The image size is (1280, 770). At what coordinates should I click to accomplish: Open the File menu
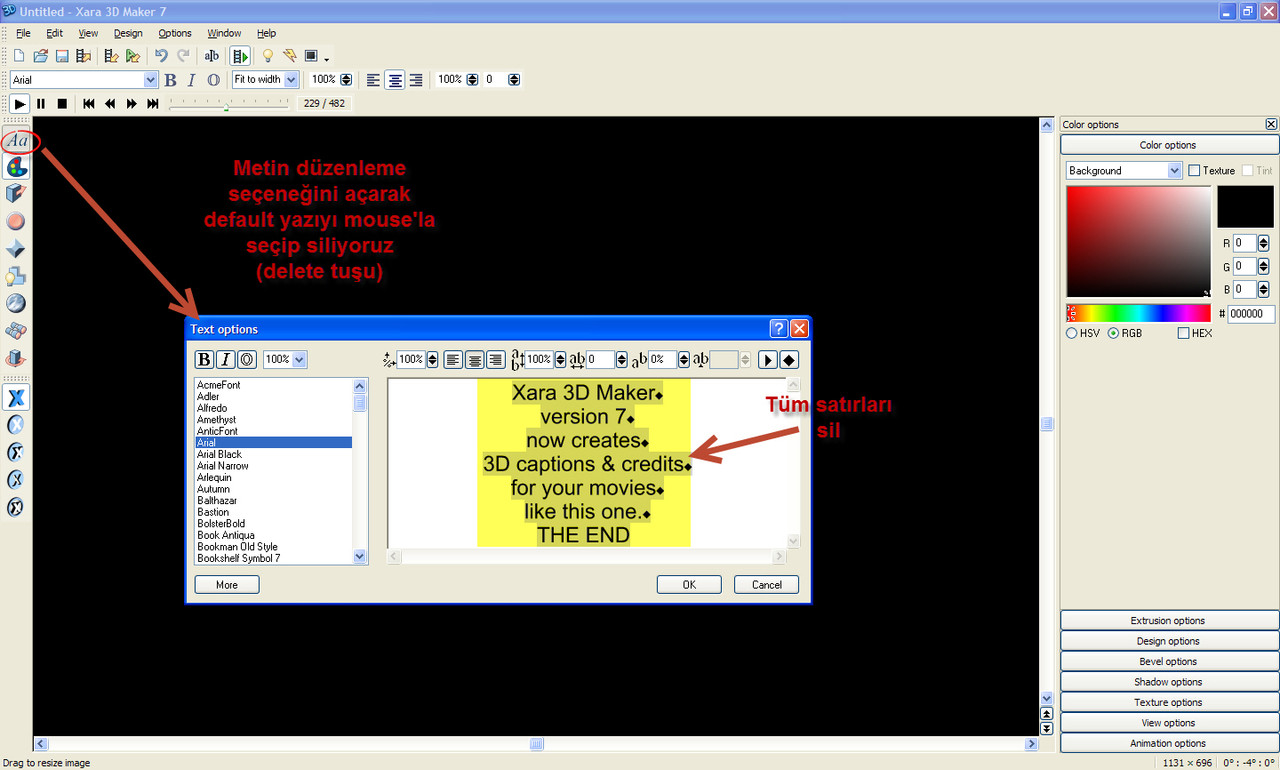point(23,33)
